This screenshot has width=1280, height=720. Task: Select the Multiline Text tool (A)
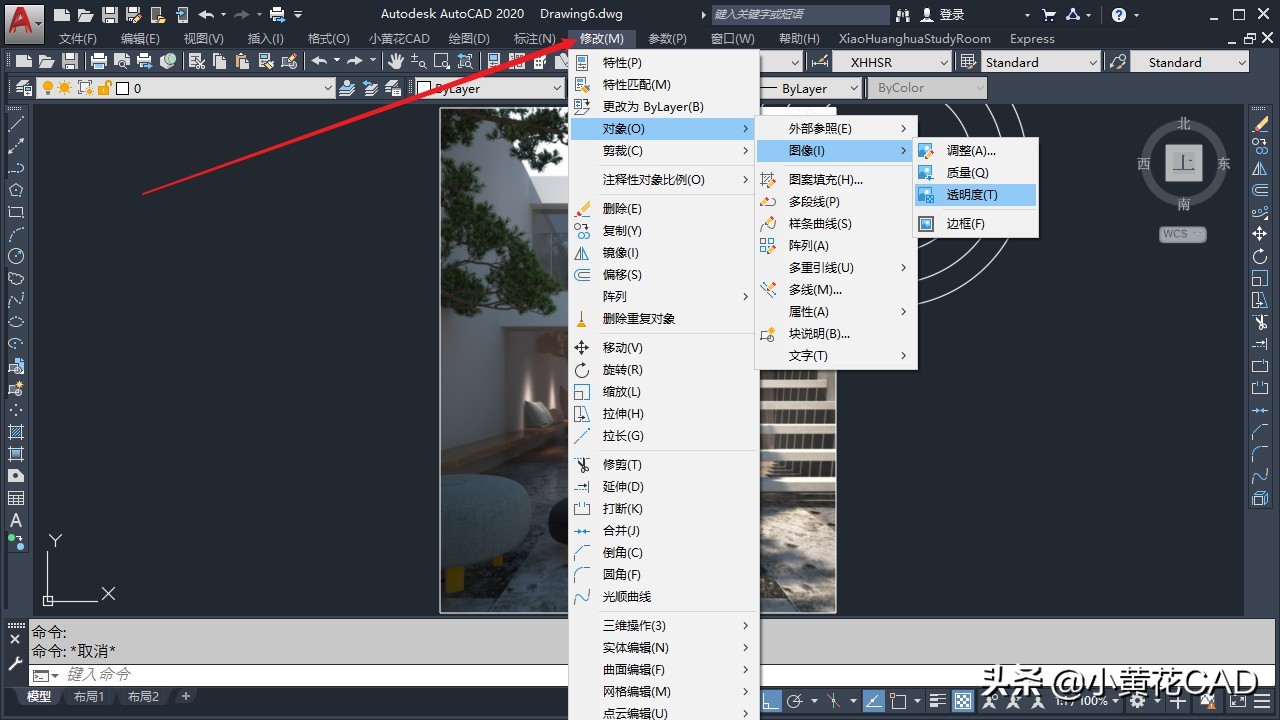pos(16,520)
